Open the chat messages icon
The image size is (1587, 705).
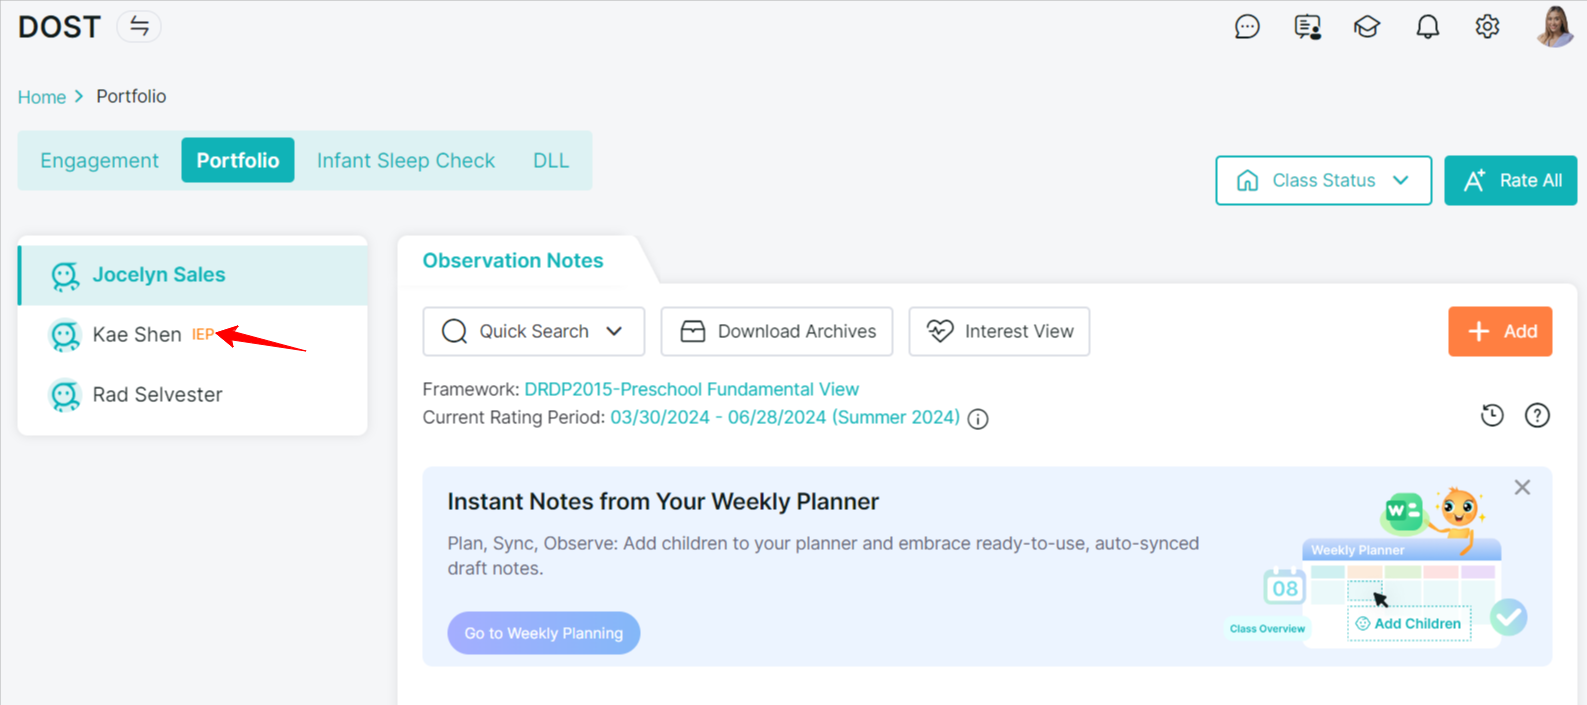point(1247,27)
